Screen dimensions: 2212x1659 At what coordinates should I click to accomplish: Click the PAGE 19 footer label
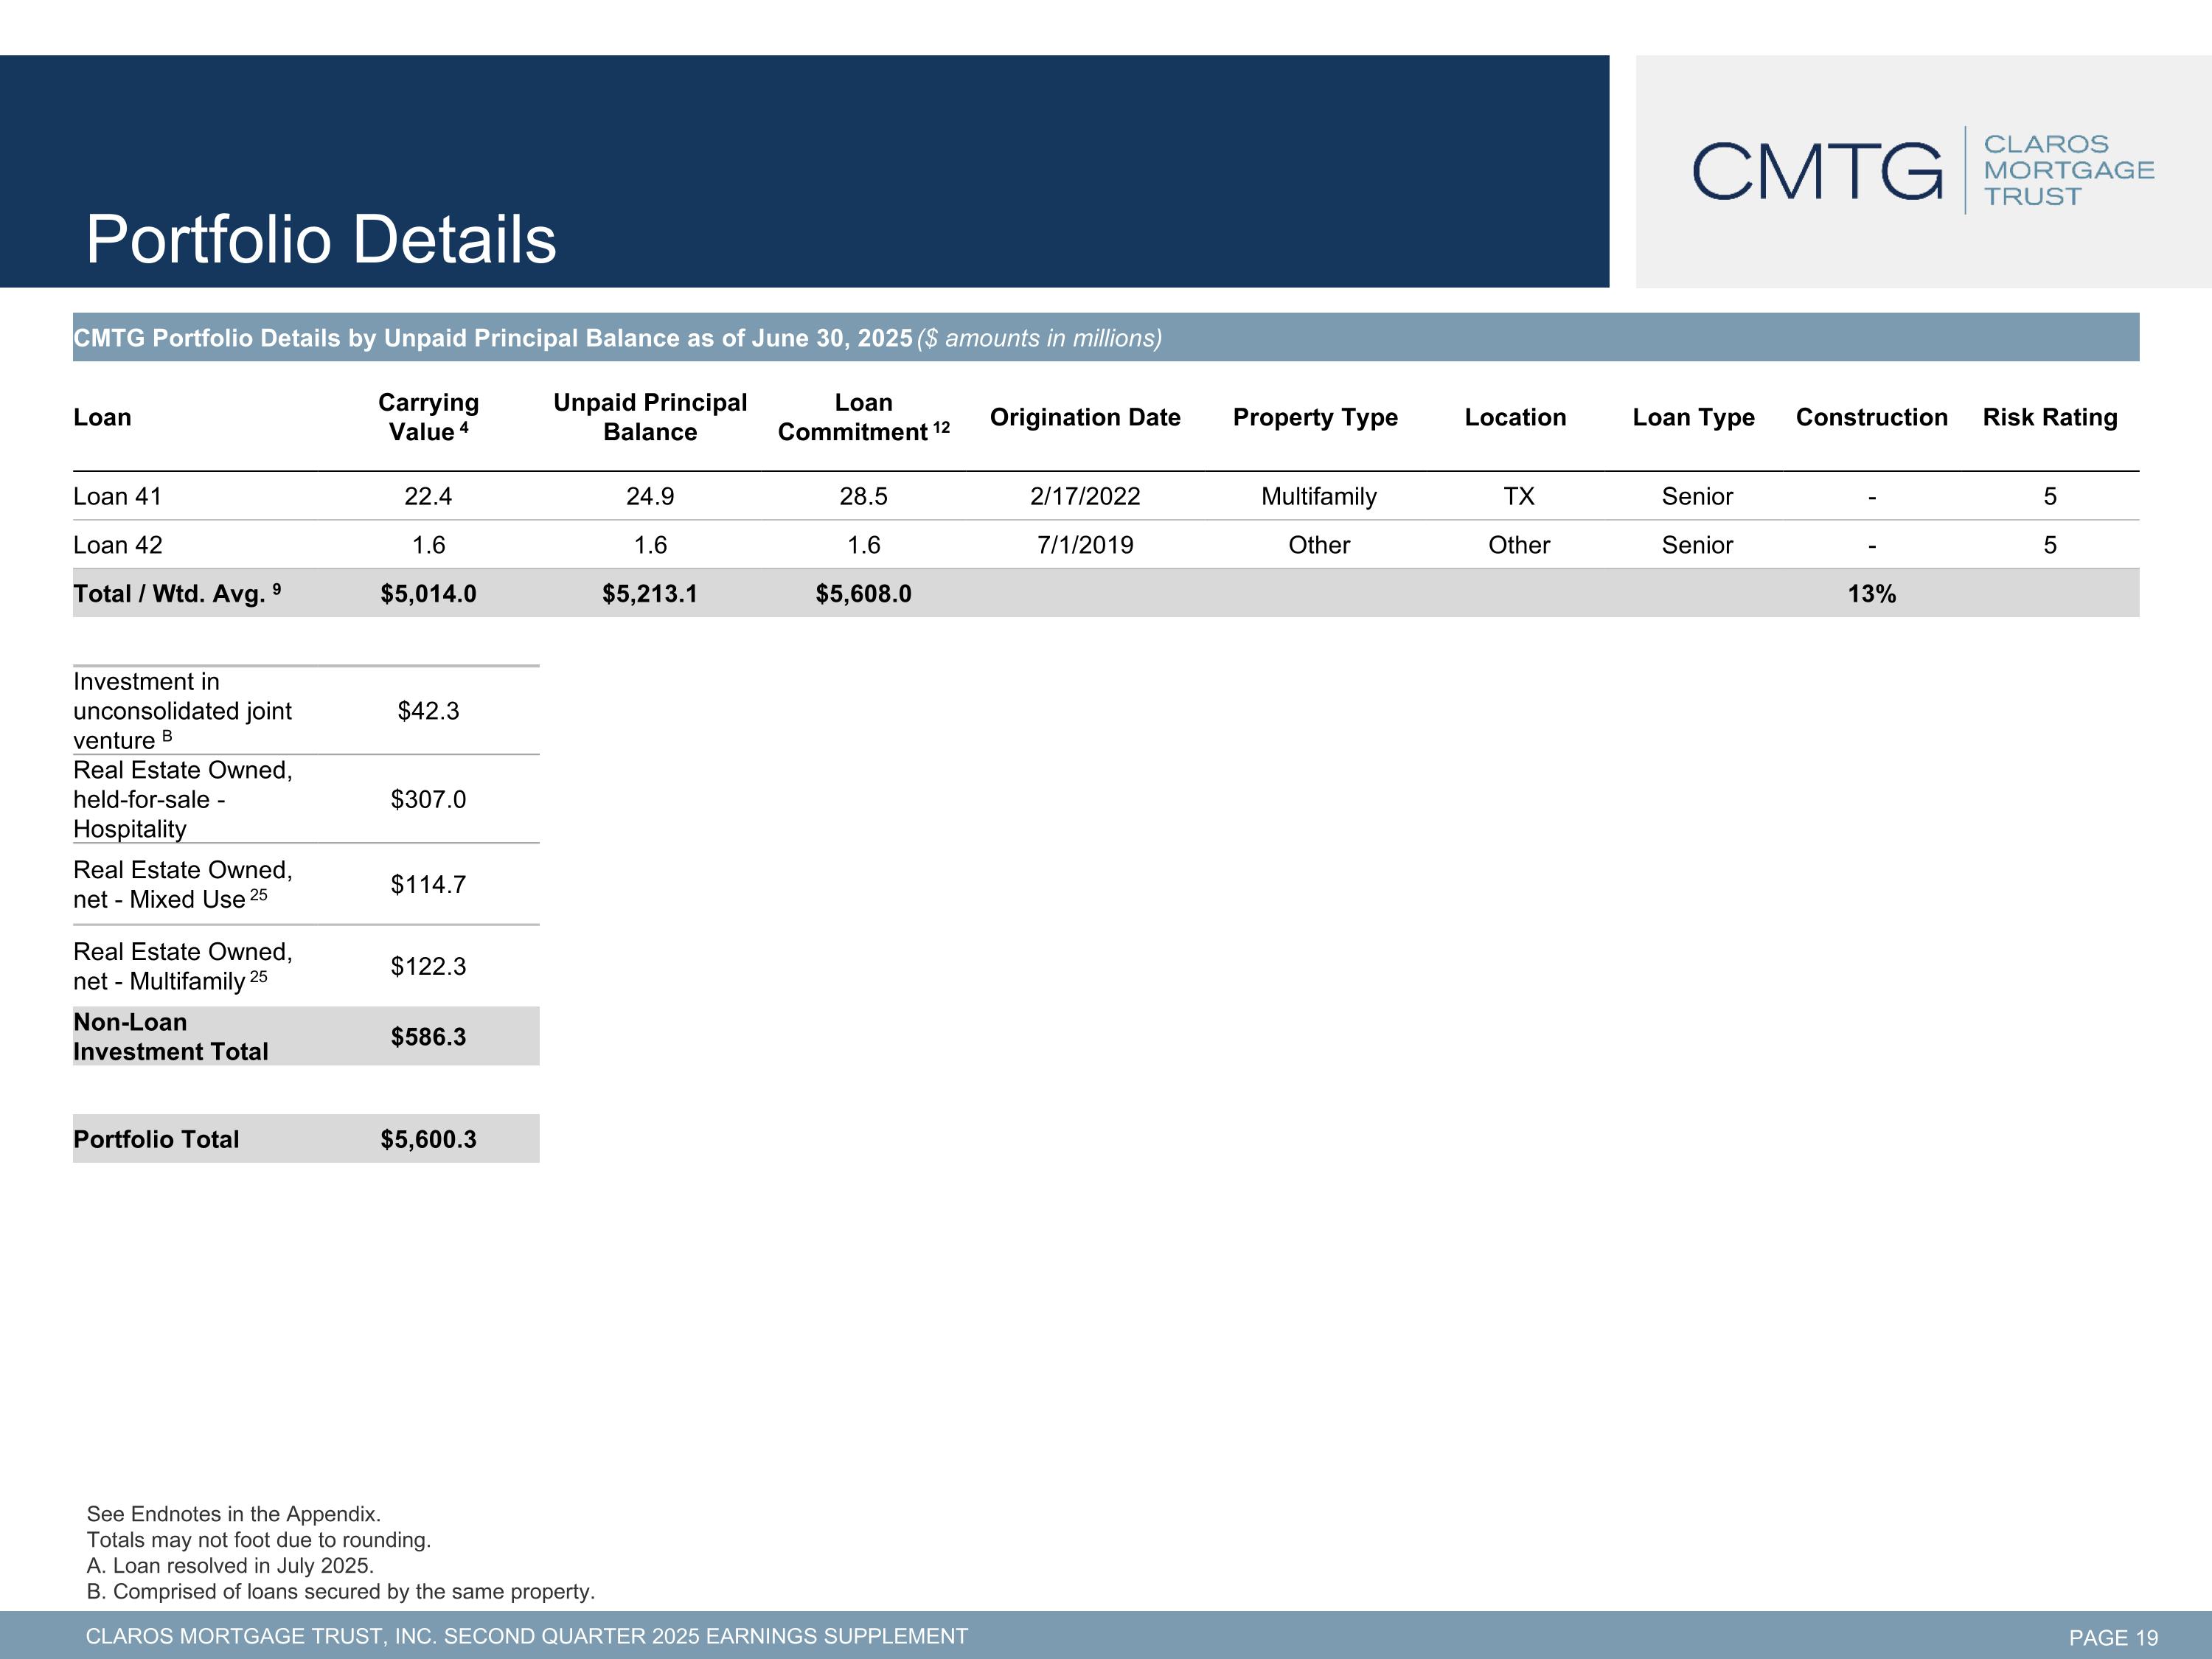2113,1638
